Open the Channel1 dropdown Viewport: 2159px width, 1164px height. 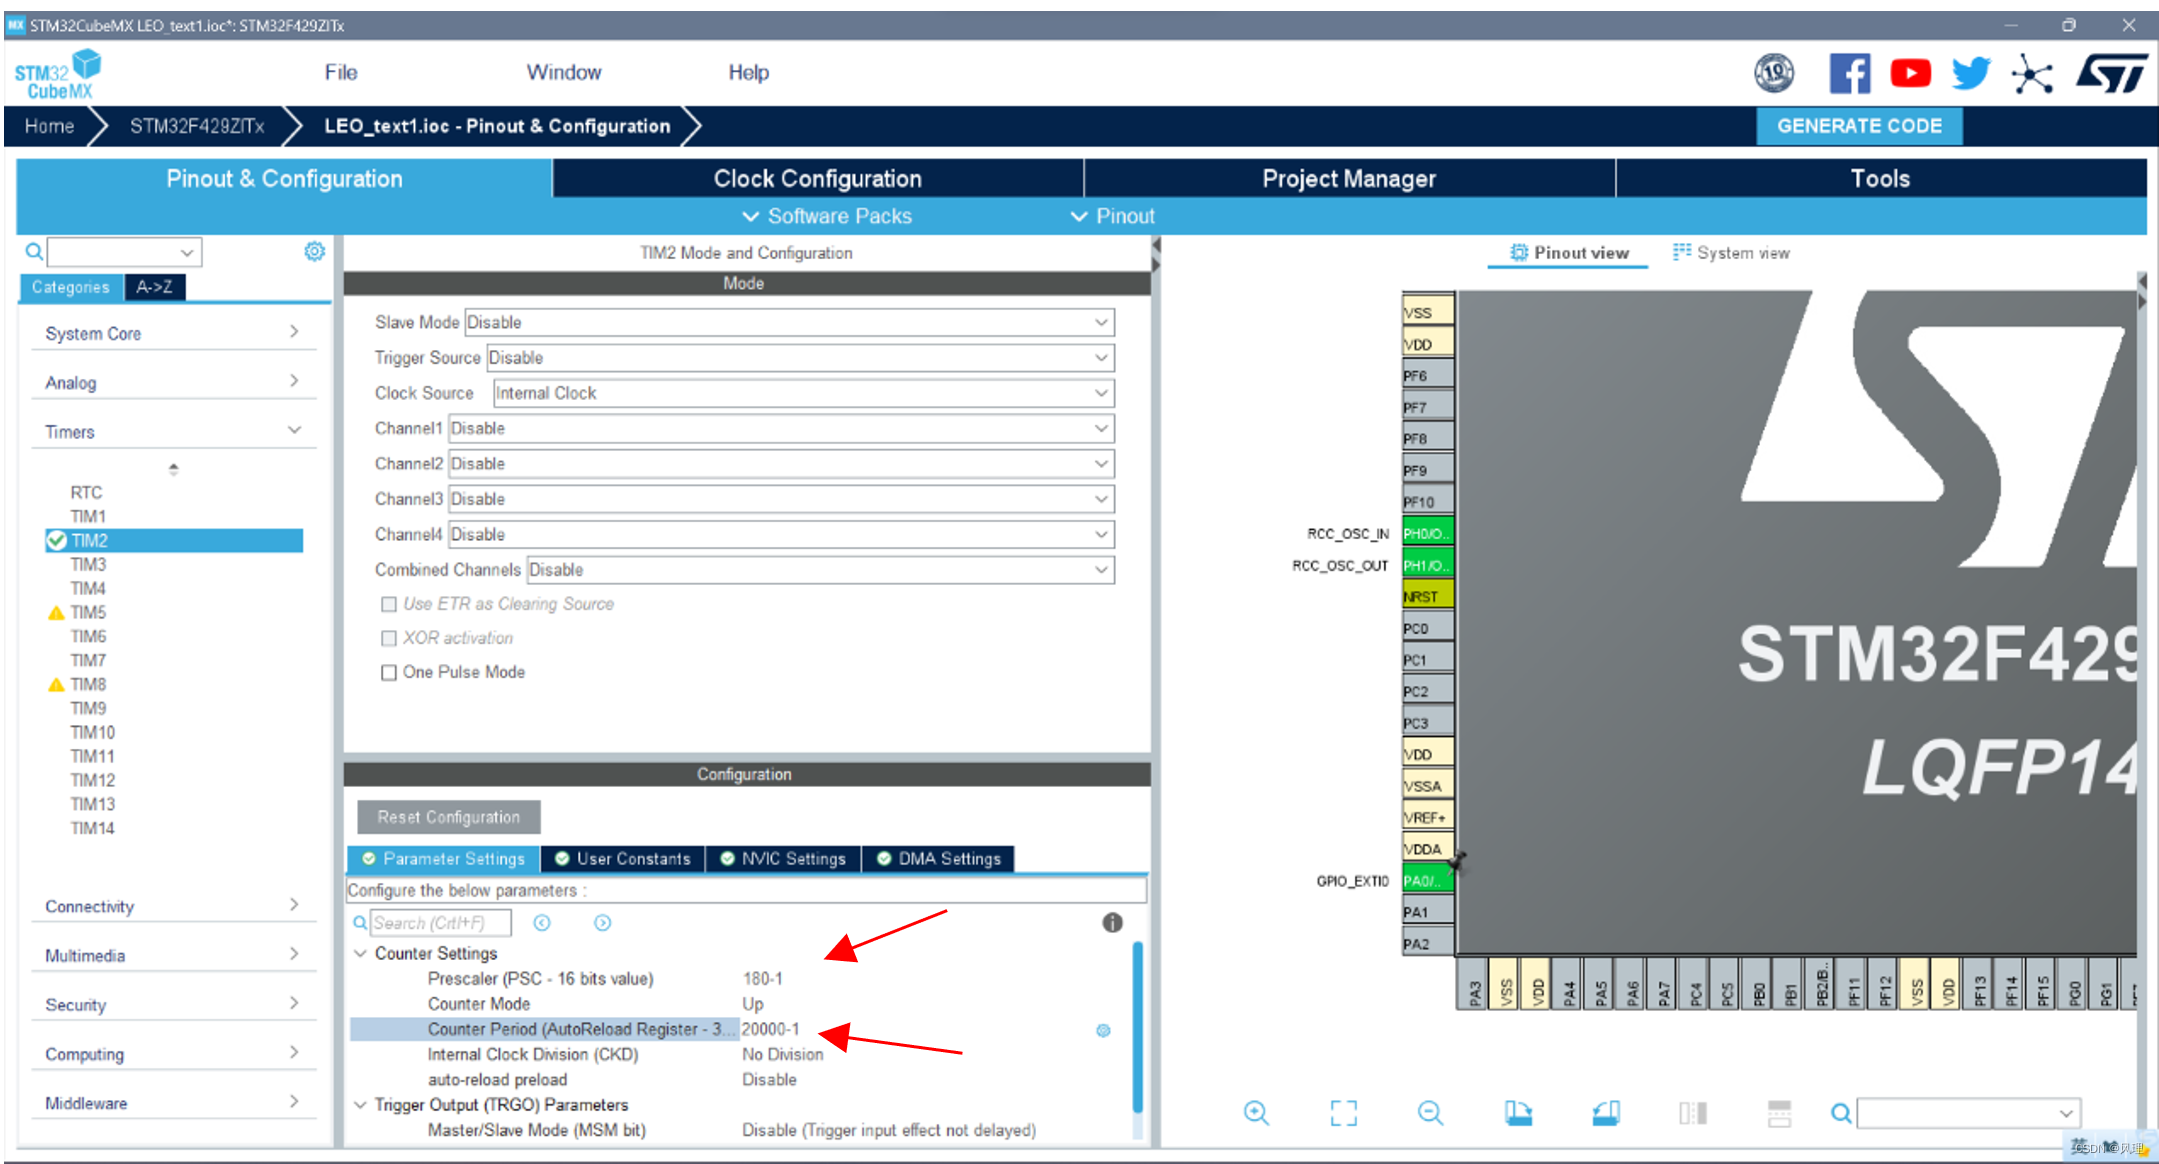(780, 428)
